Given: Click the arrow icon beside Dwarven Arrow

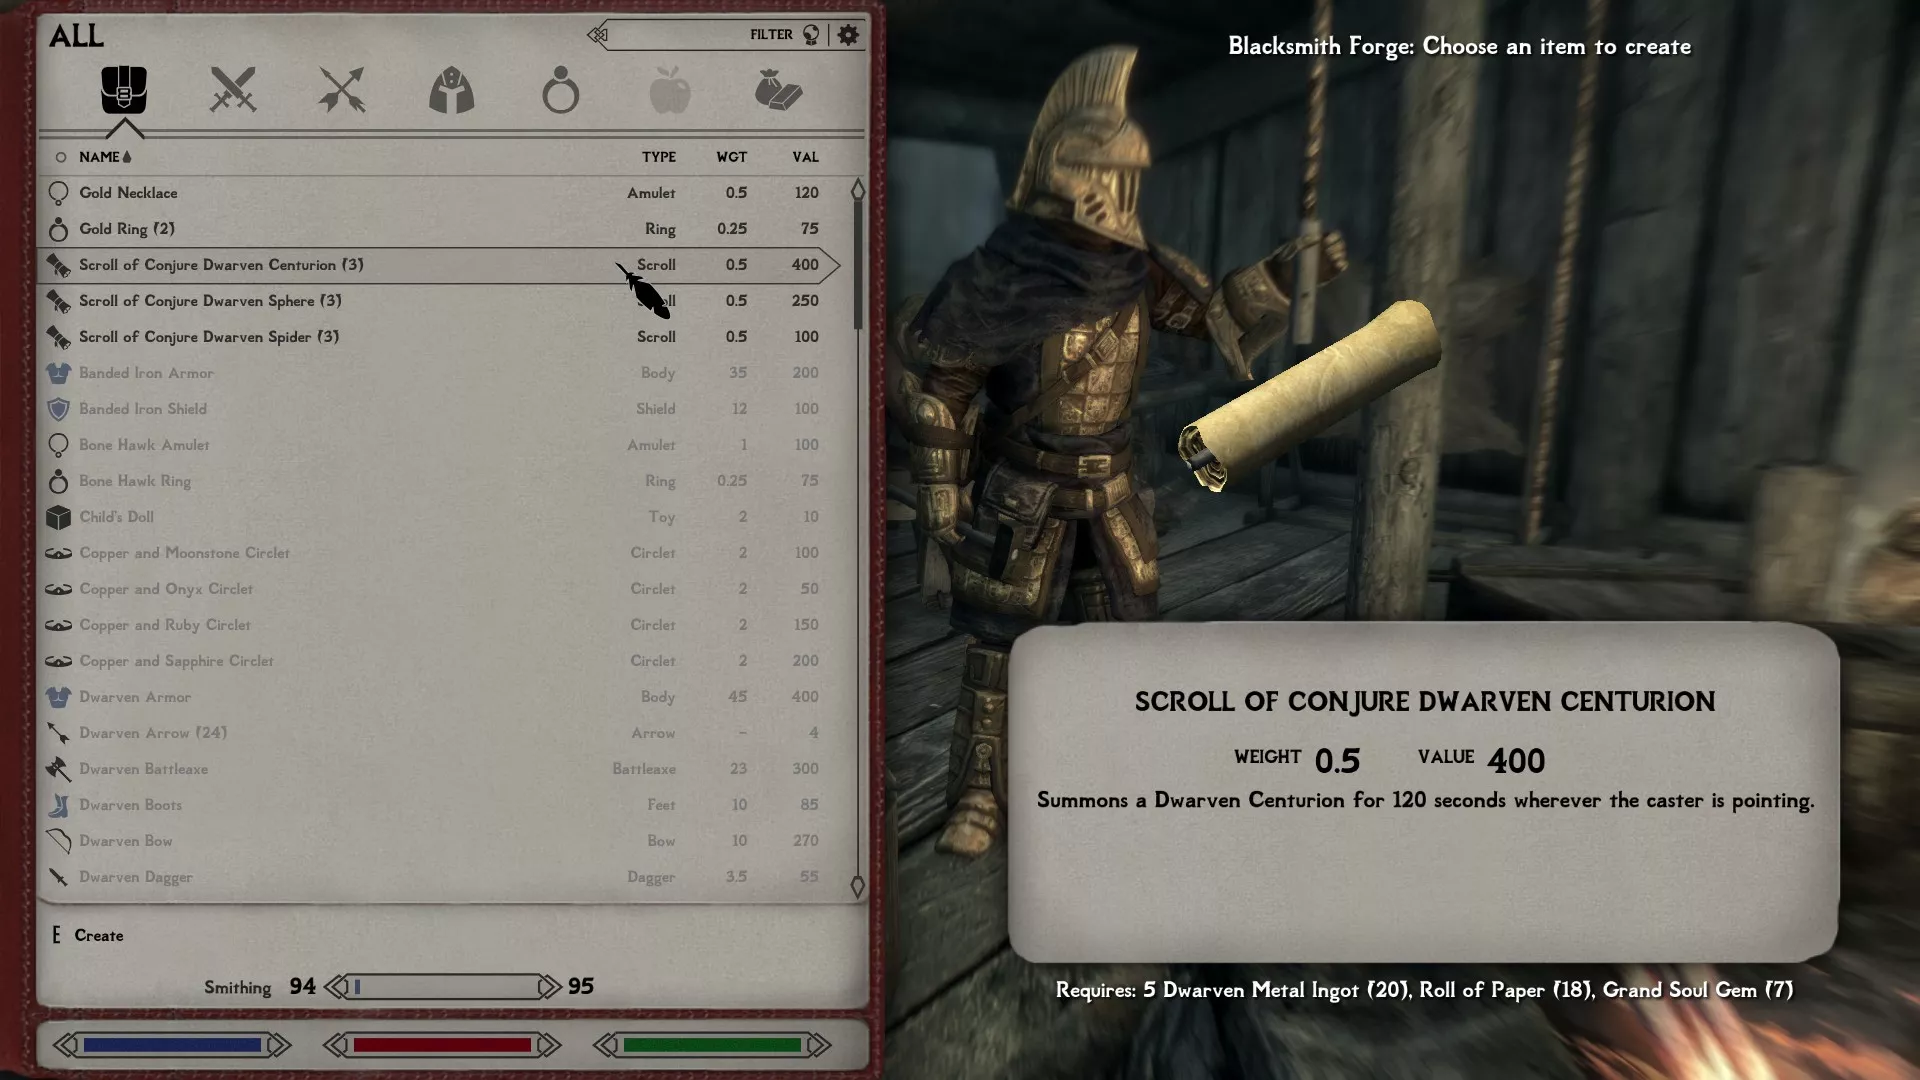Looking at the screenshot, I should click(58, 733).
